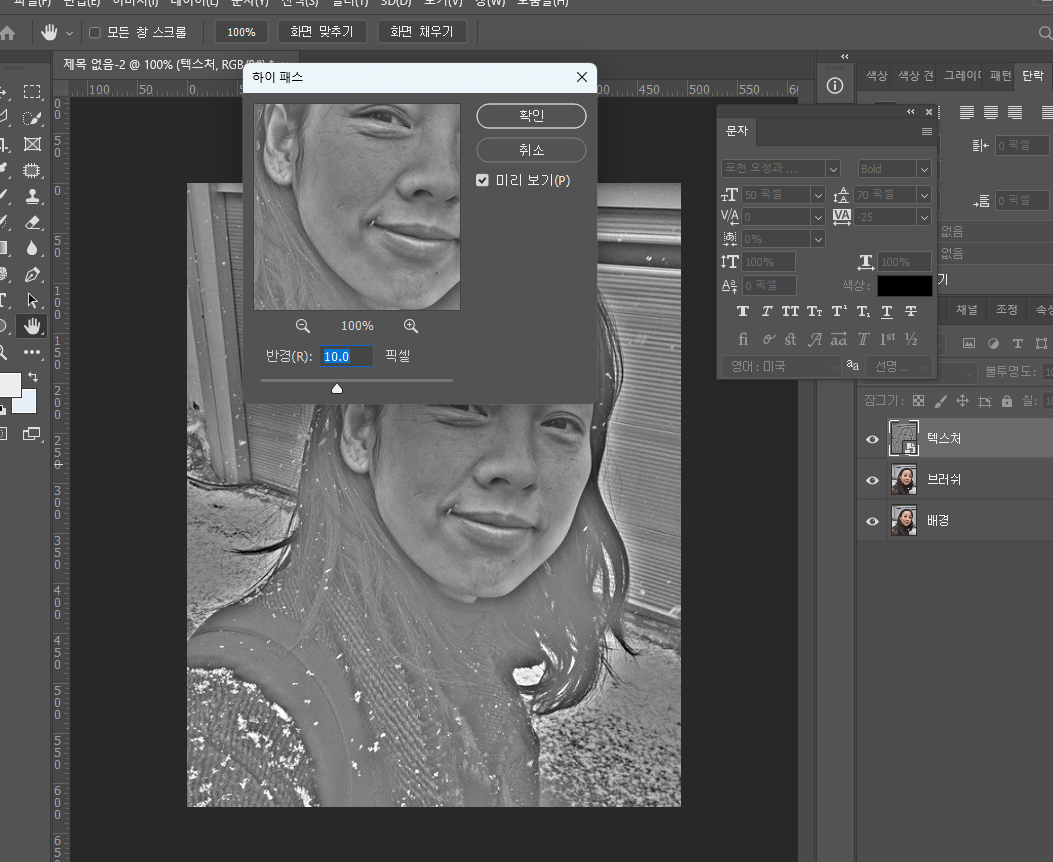Select the Pen tool
1053x862 pixels.
point(32,275)
